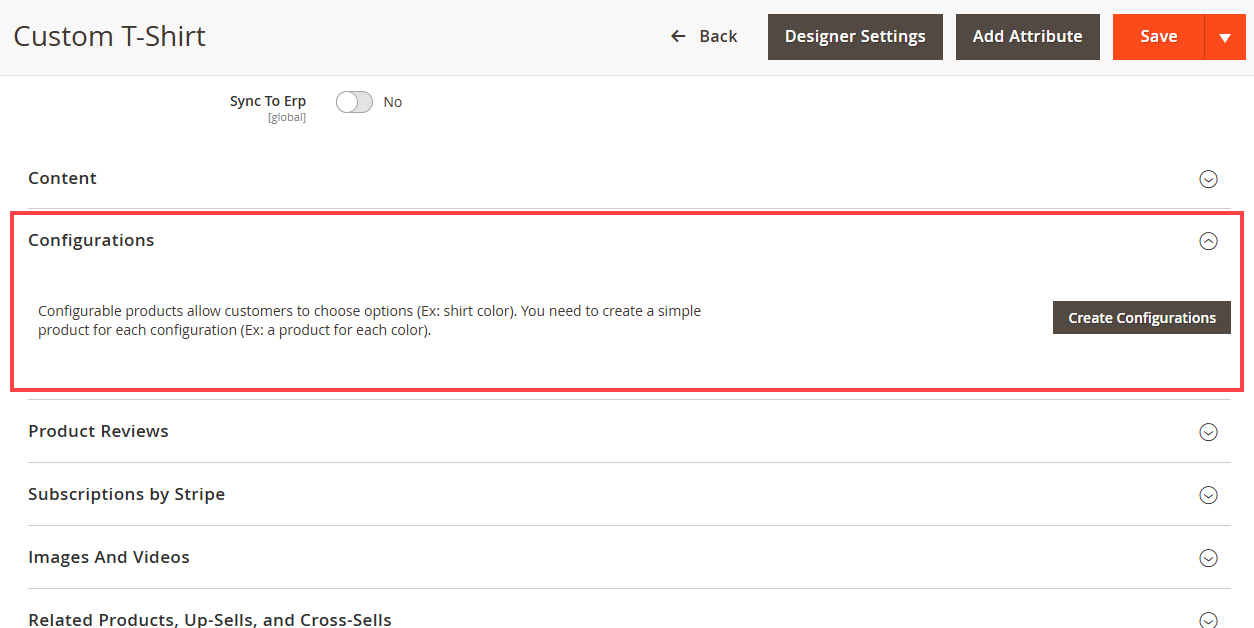The width and height of the screenshot is (1254, 628).
Task: Click the "No" label beside Sync toggle
Action: tap(393, 102)
